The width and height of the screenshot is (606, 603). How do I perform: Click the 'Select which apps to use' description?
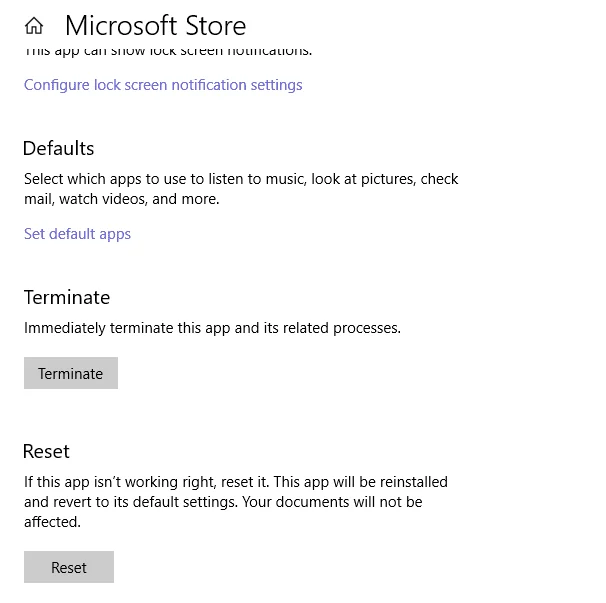(241, 189)
